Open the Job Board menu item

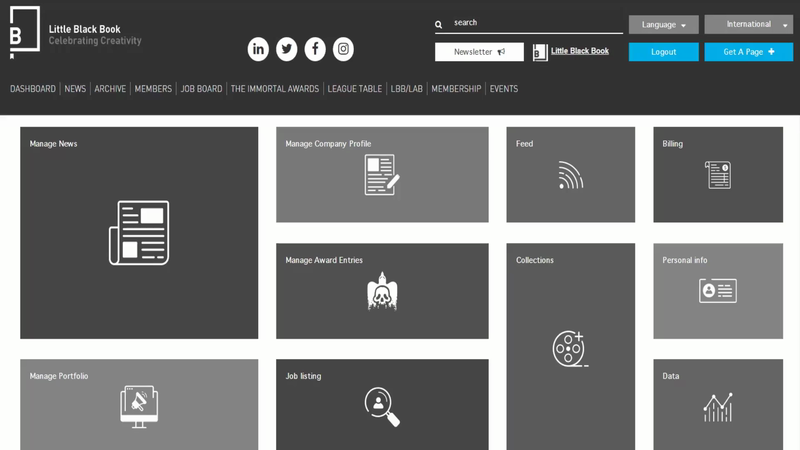(202, 89)
